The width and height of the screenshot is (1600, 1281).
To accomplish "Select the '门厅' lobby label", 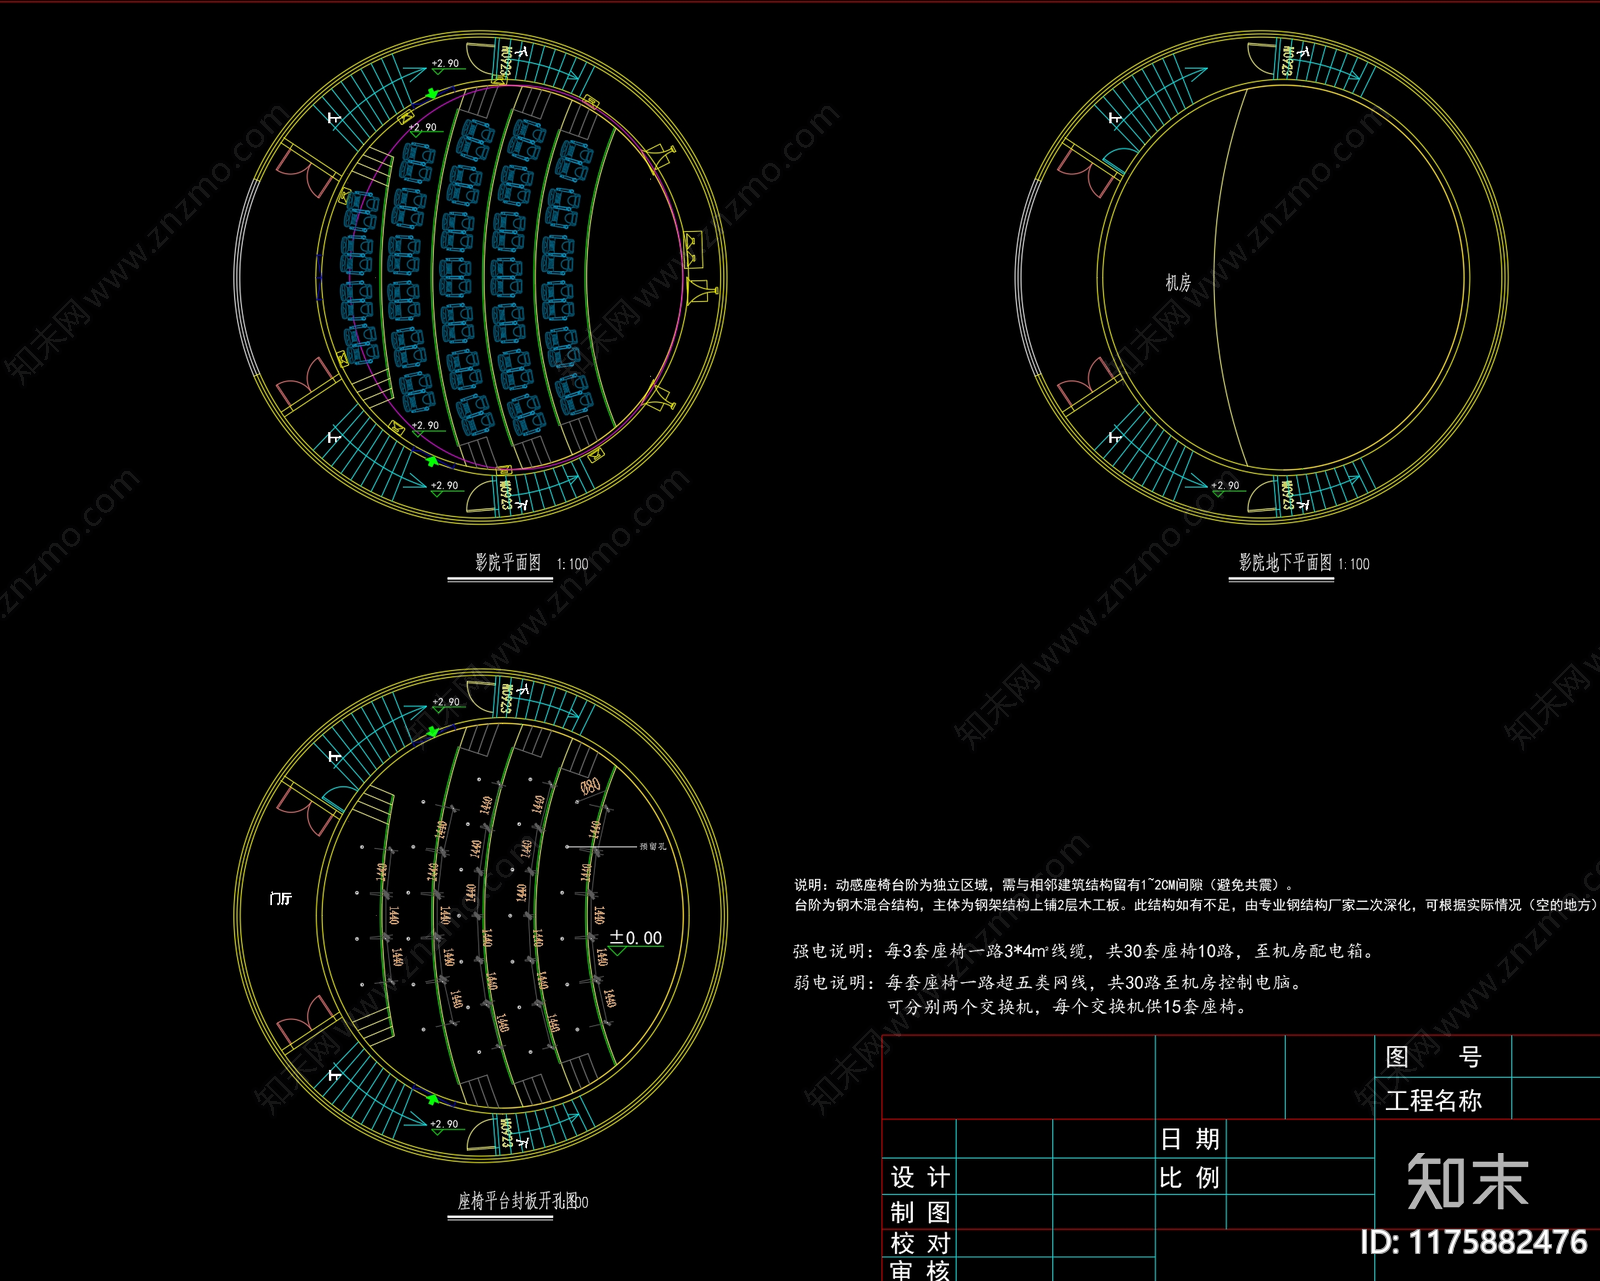I will (280, 899).
